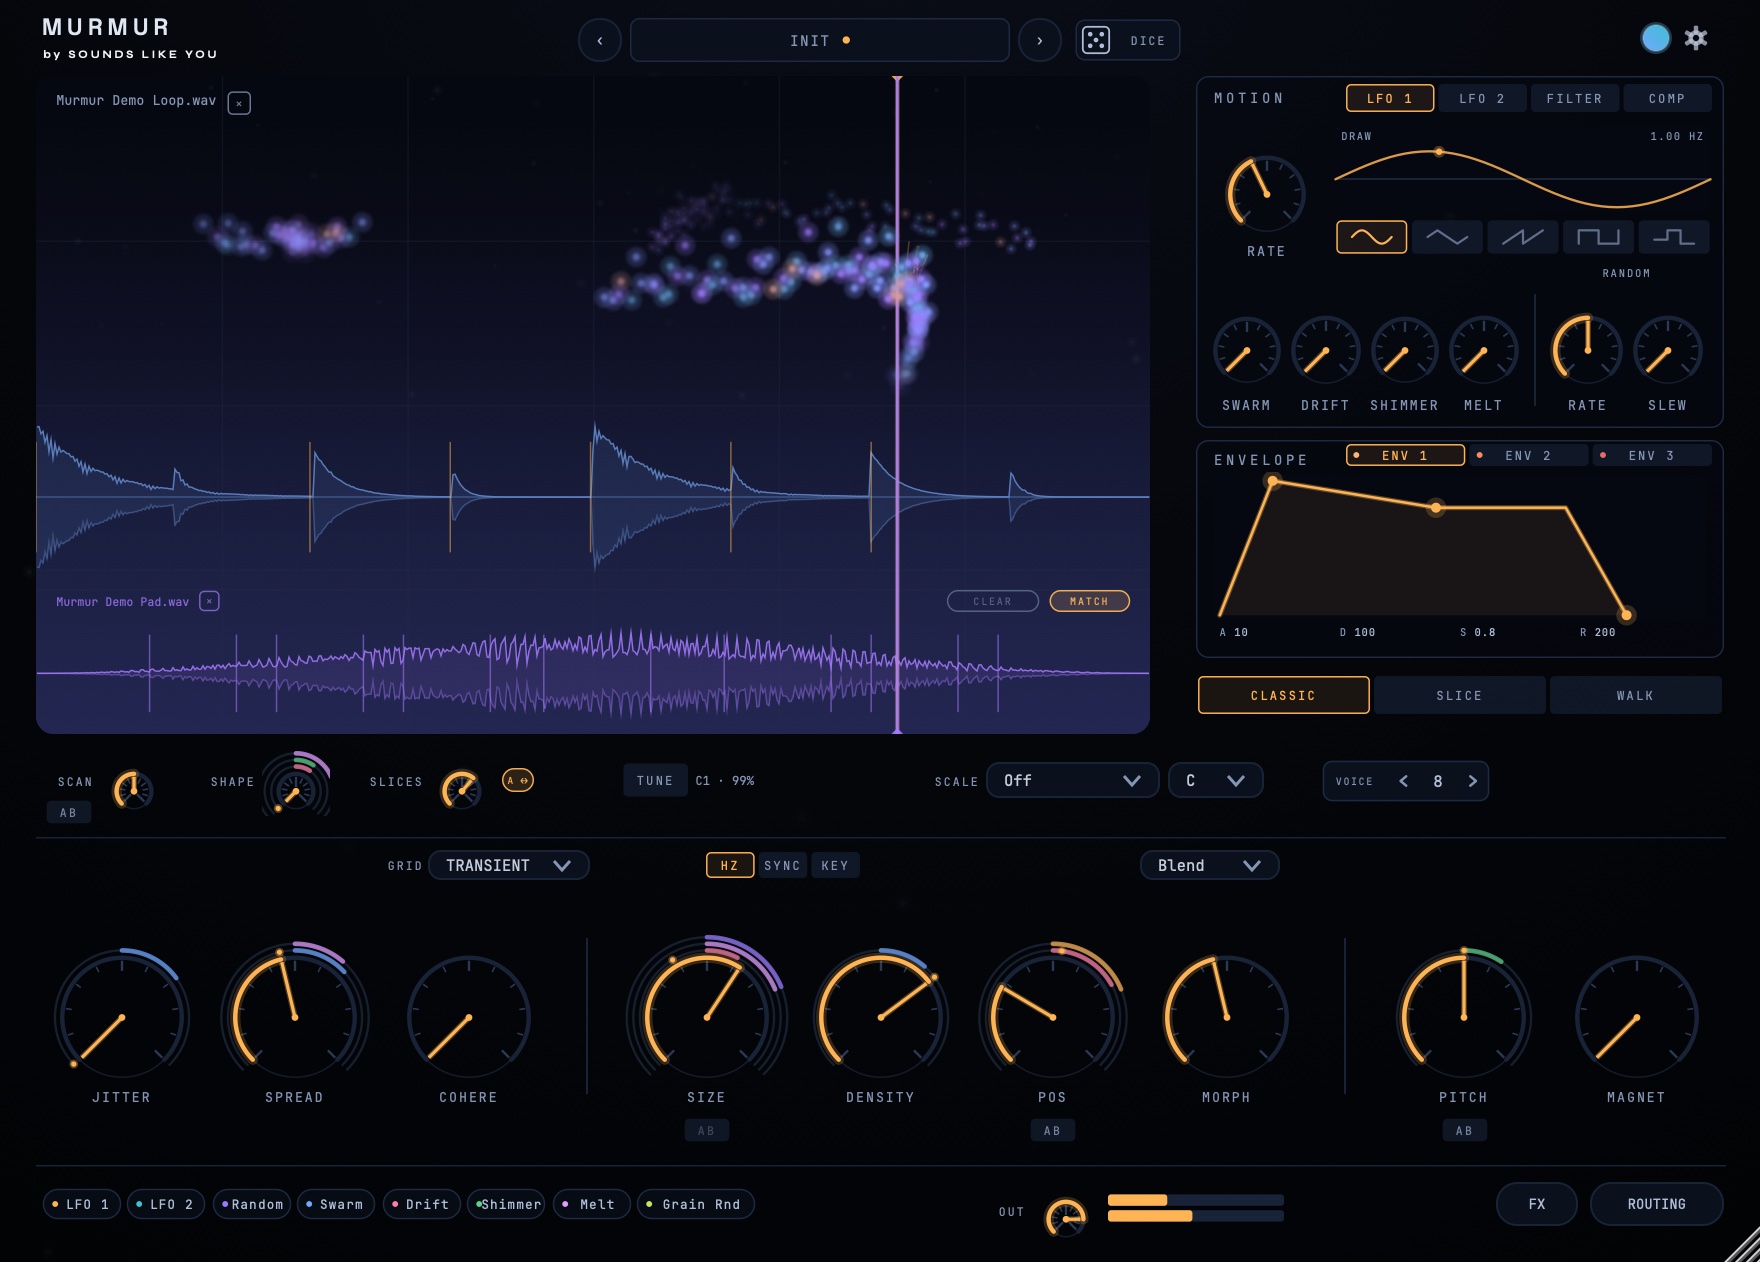1760x1262 pixels.
Task: Adjust the Swarm knob
Action: click(1246, 350)
